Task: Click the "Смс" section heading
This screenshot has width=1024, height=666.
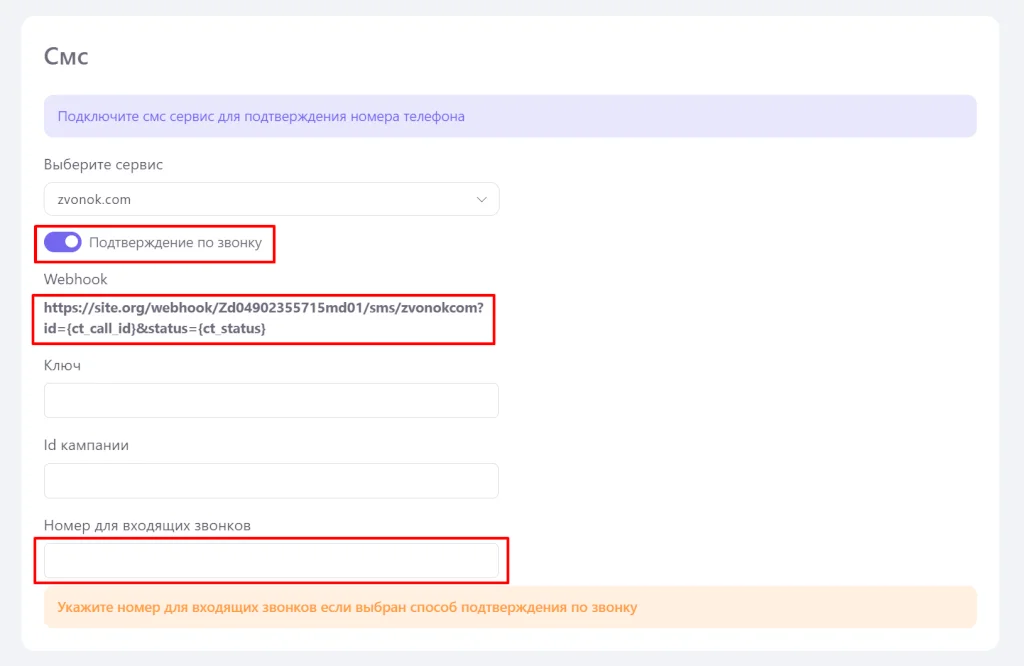Action: (66, 56)
